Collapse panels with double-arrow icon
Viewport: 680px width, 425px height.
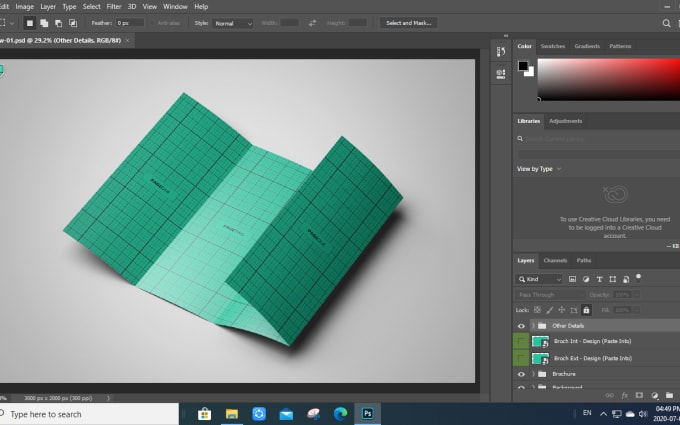(x=506, y=36)
